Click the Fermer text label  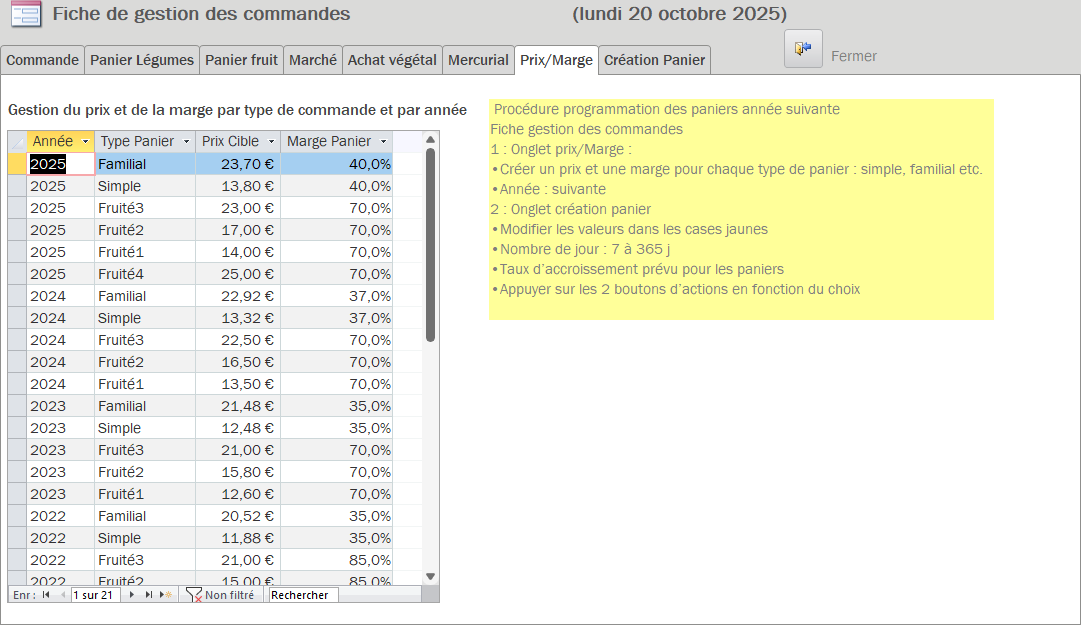[853, 57]
